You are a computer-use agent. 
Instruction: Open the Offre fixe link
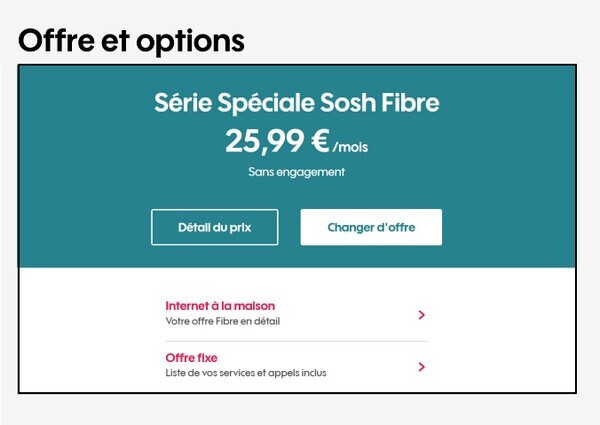pos(191,358)
